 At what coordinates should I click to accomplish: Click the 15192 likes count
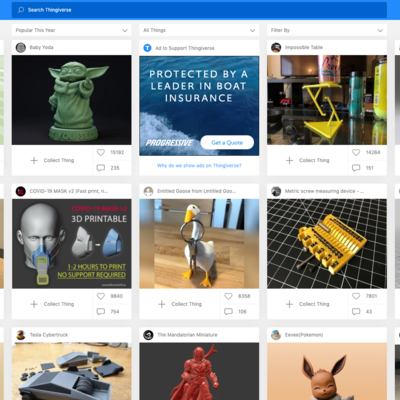click(117, 152)
